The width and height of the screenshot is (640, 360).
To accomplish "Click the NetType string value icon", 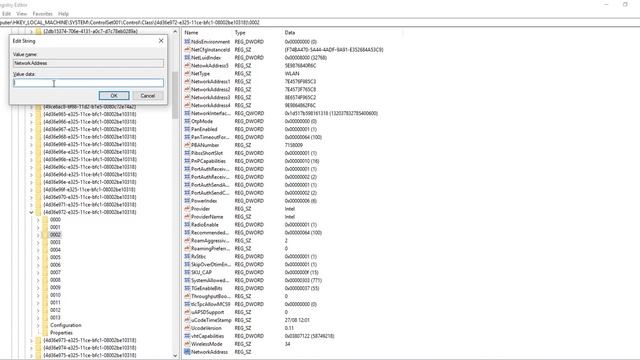I will [x=187, y=73].
